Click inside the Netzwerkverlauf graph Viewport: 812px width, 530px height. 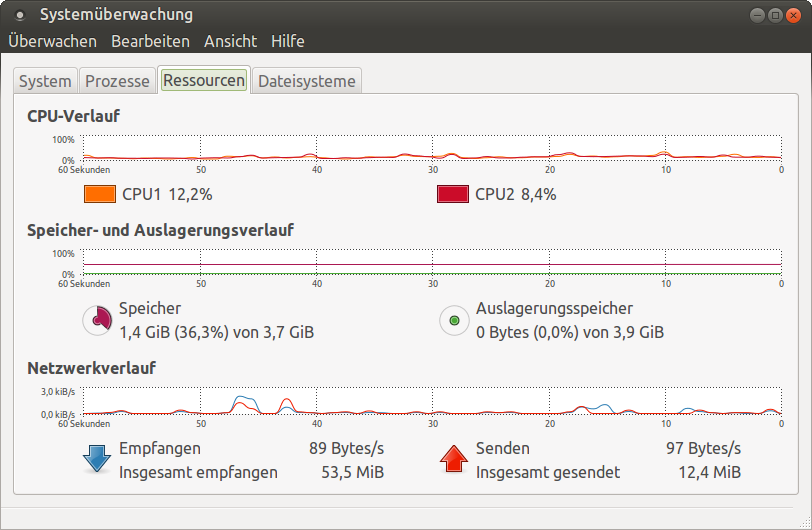(x=432, y=401)
